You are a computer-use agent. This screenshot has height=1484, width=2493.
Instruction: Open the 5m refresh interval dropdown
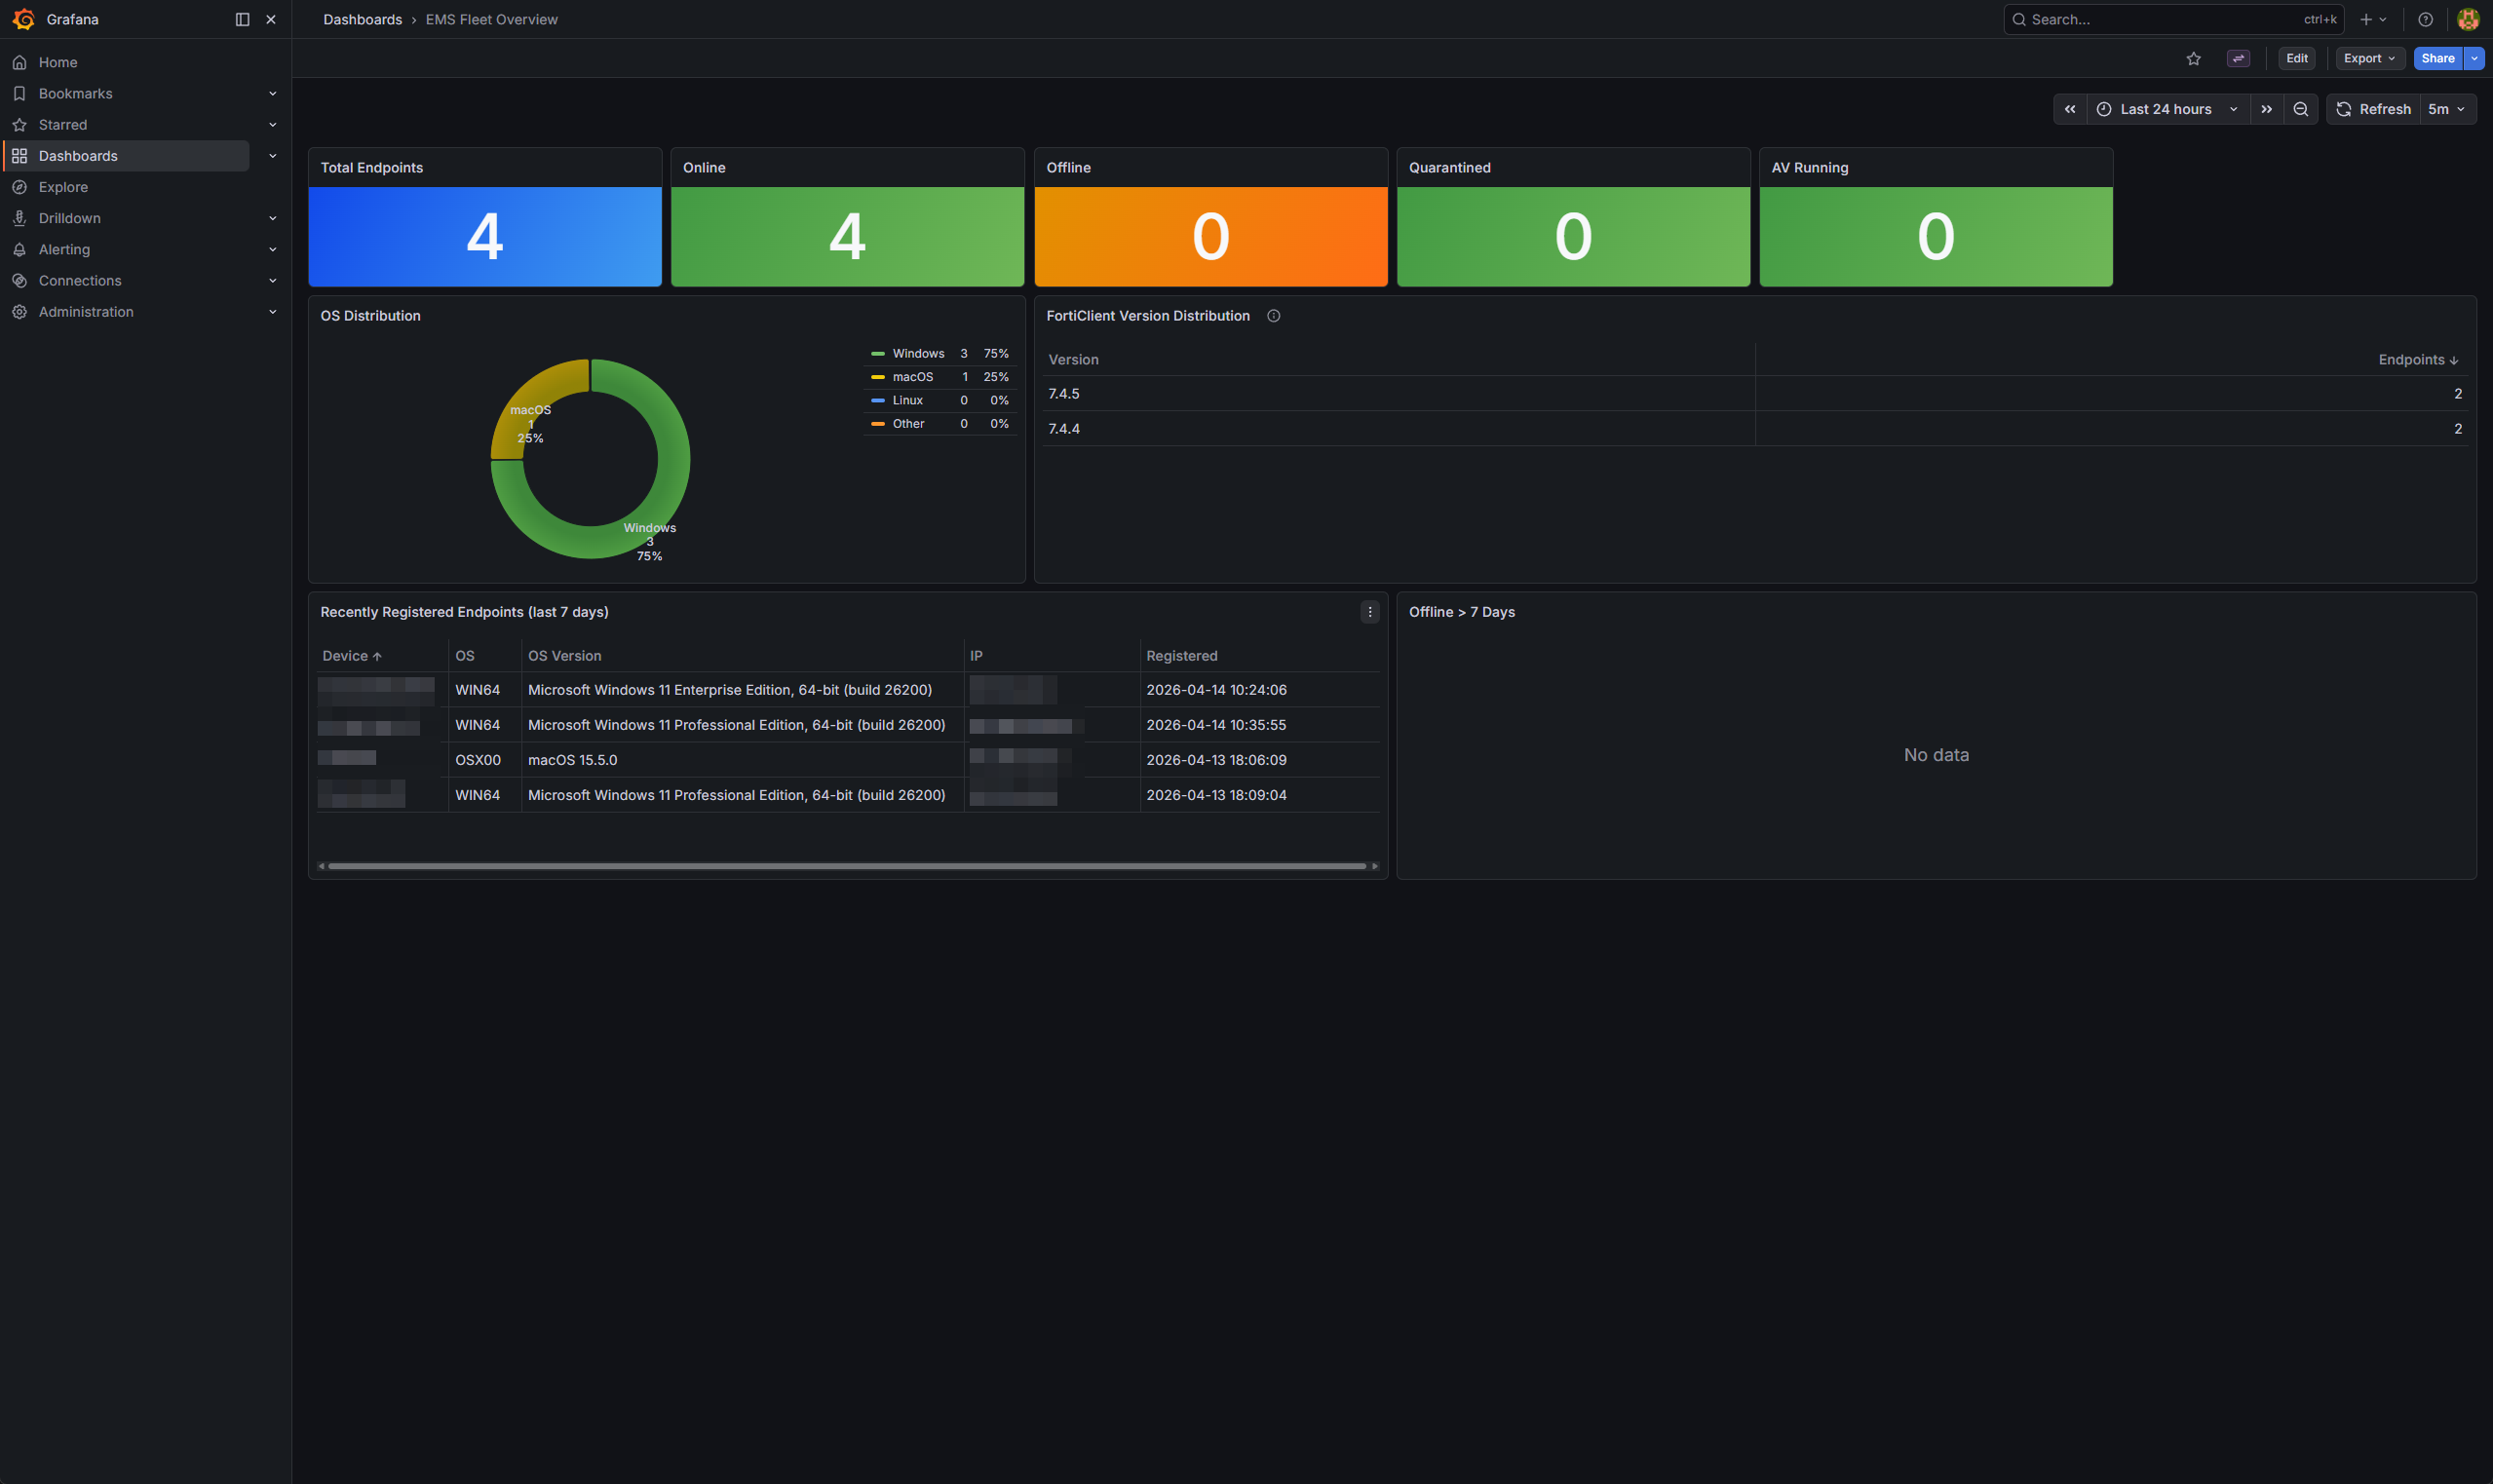click(2446, 110)
